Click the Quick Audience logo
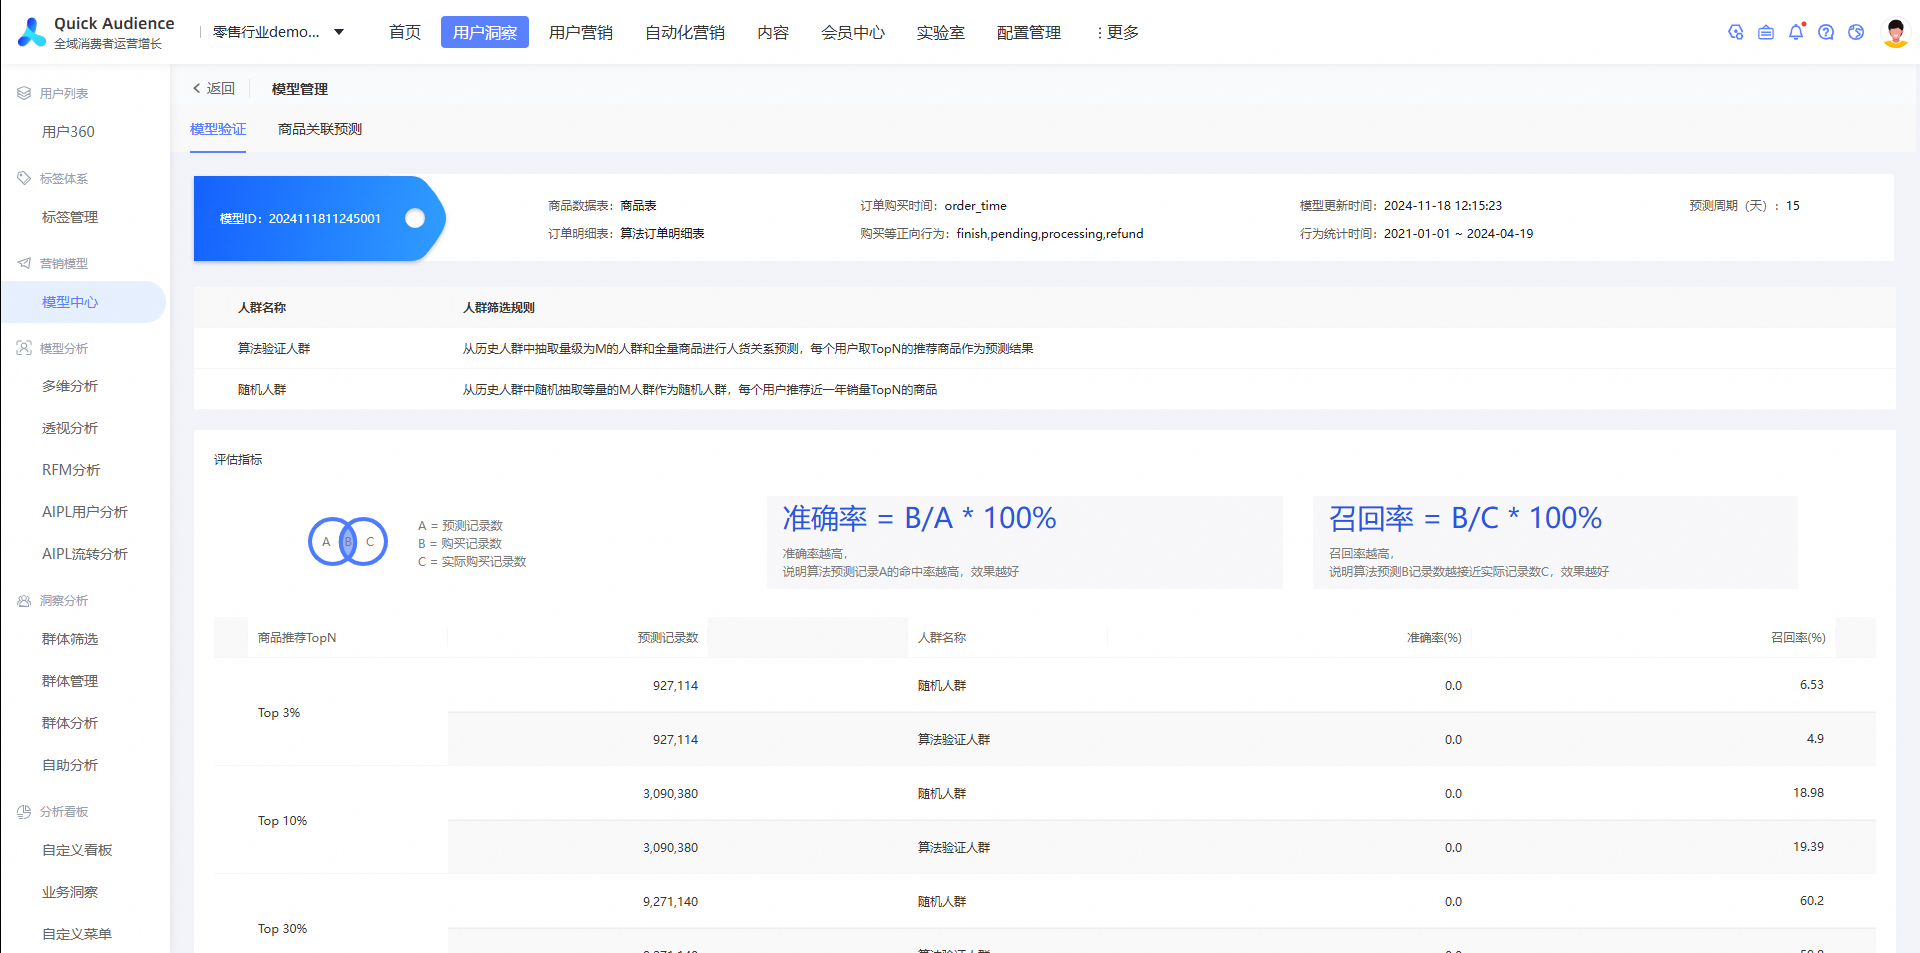 point(96,32)
